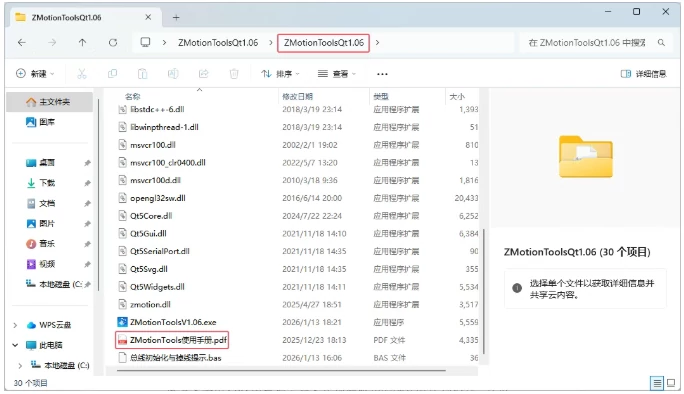
Task: Go back using the back arrow
Action: point(22,43)
